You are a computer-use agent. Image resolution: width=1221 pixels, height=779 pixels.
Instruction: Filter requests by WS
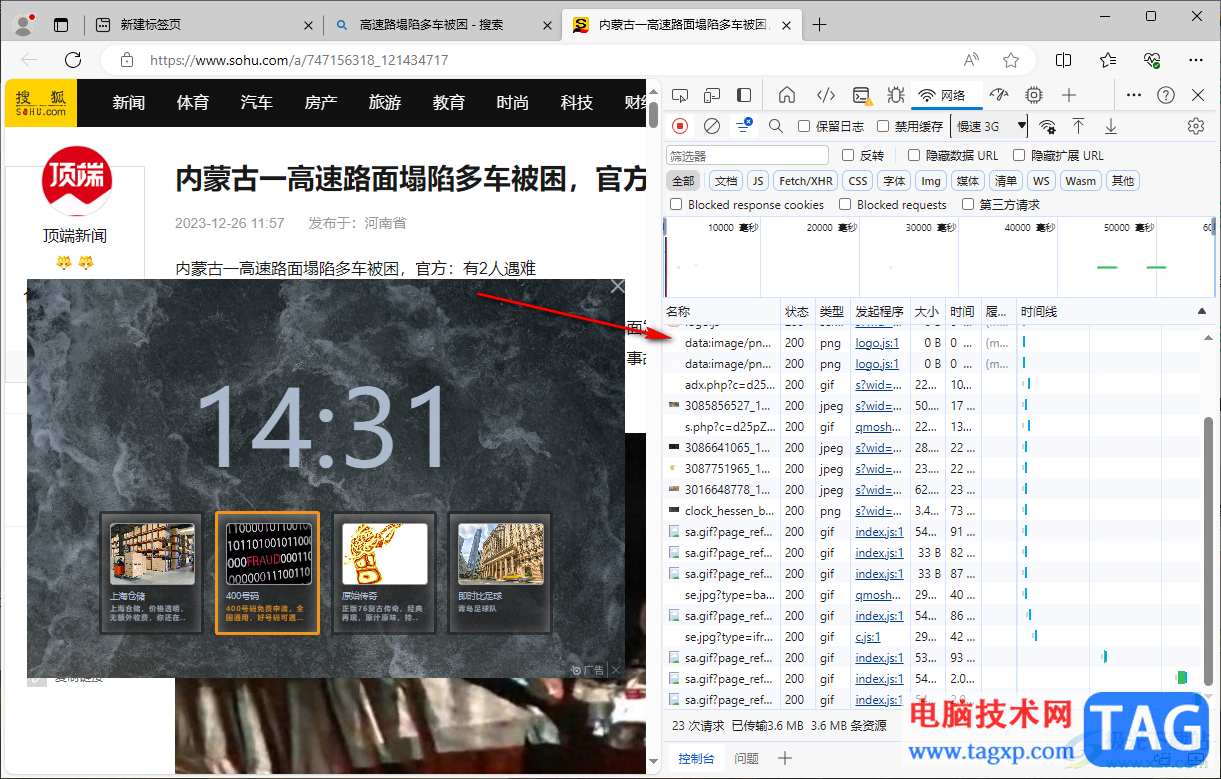click(1041, 181)
